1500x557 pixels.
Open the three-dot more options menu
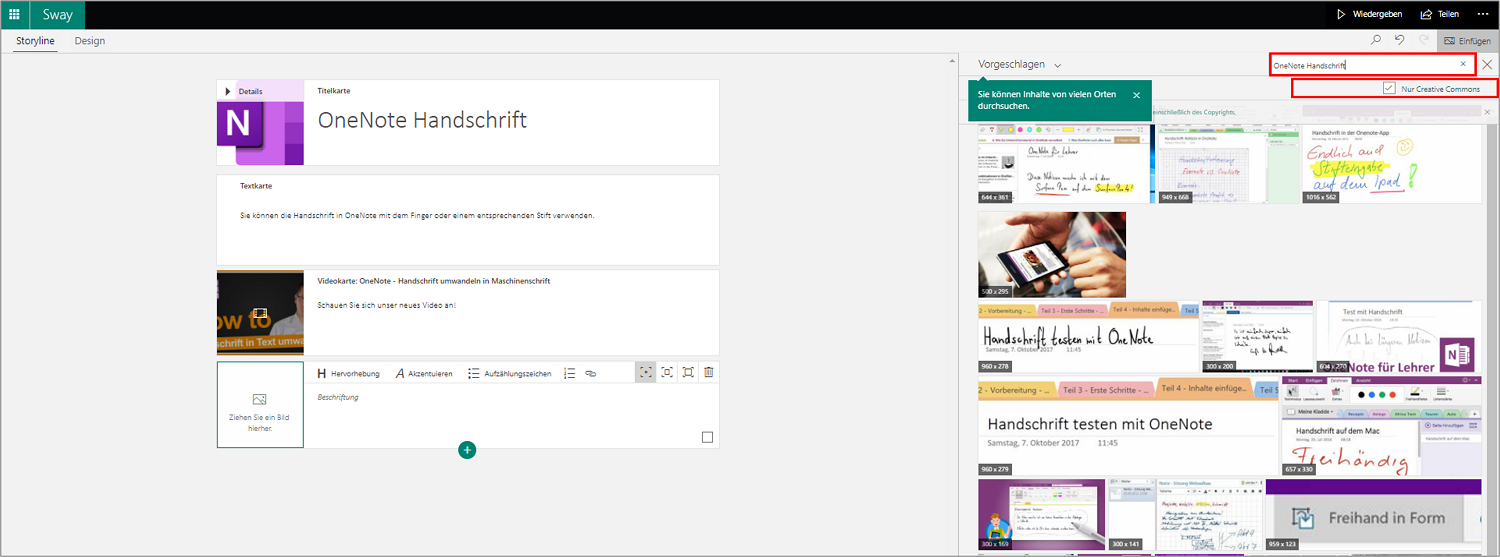[x=1482, y=14]
